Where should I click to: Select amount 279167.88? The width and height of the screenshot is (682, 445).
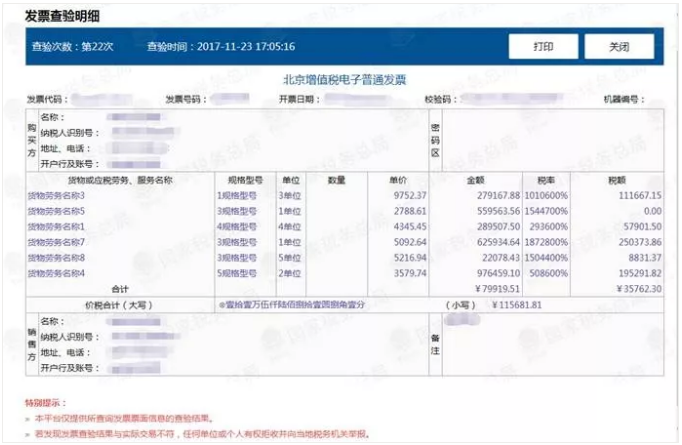click(x=498, y=196)
